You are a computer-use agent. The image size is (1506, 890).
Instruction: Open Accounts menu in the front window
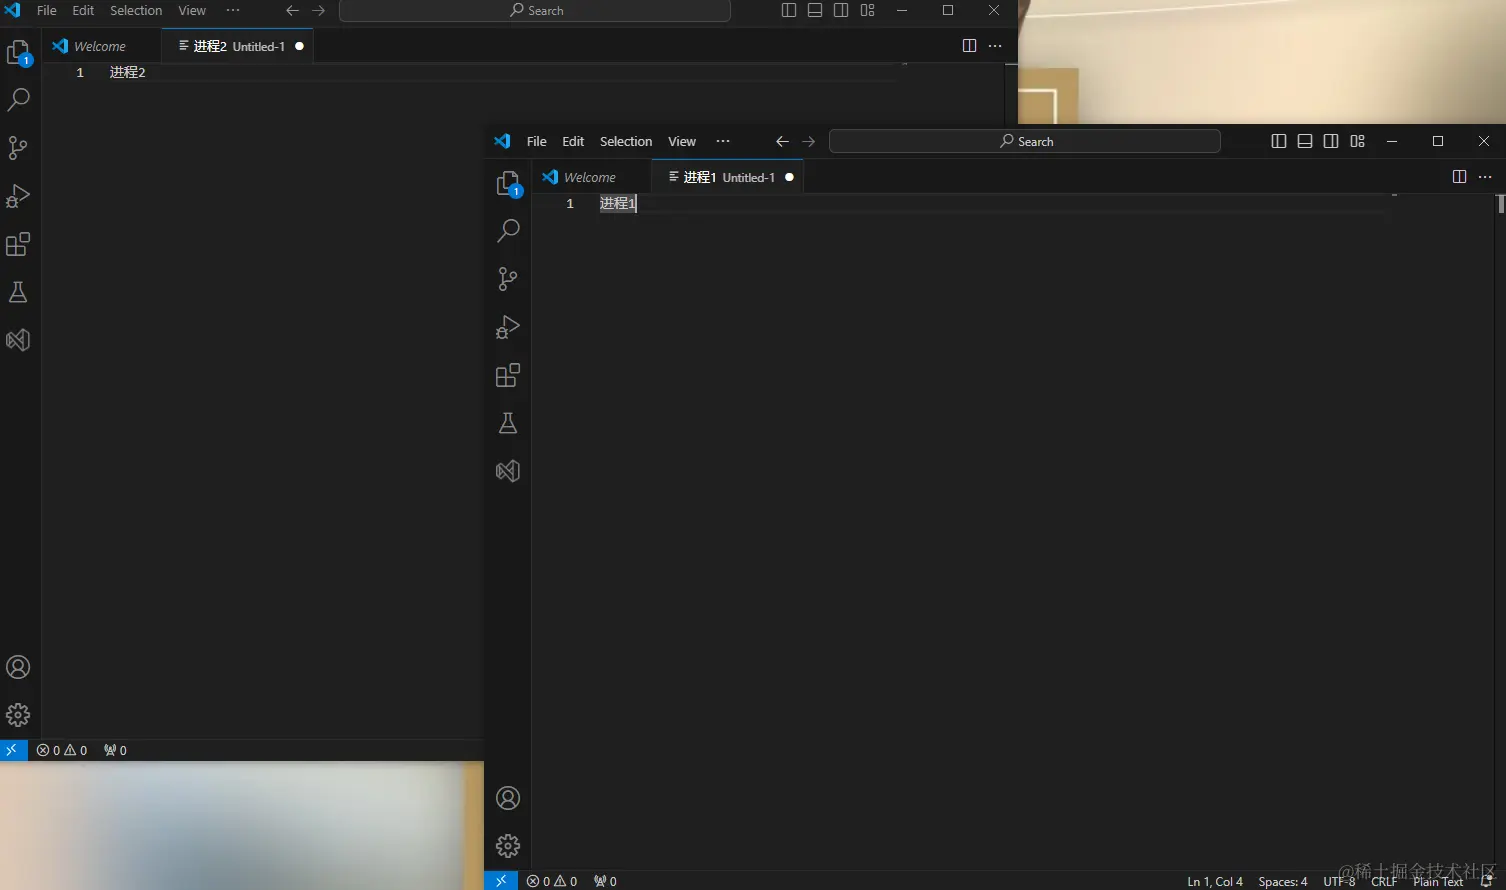coord(508,798)
